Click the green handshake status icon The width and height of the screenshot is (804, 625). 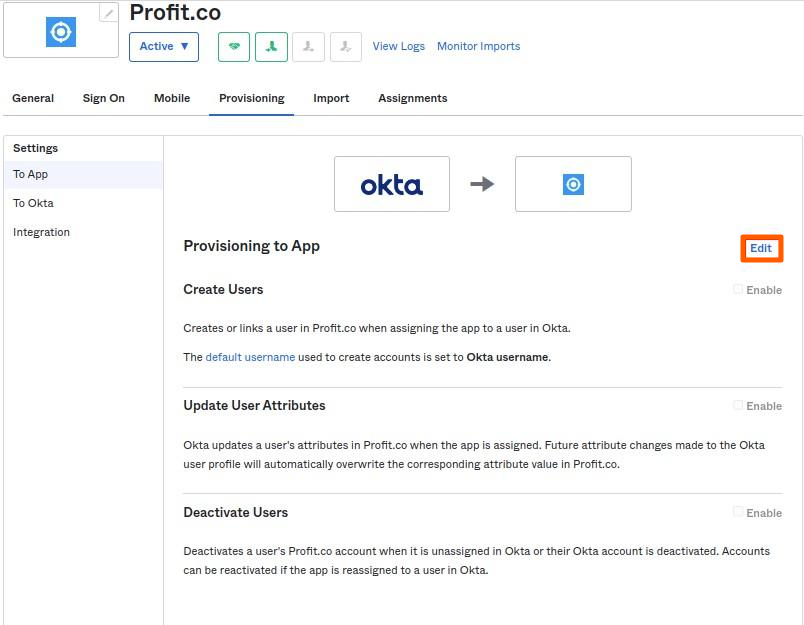(234, 47)
